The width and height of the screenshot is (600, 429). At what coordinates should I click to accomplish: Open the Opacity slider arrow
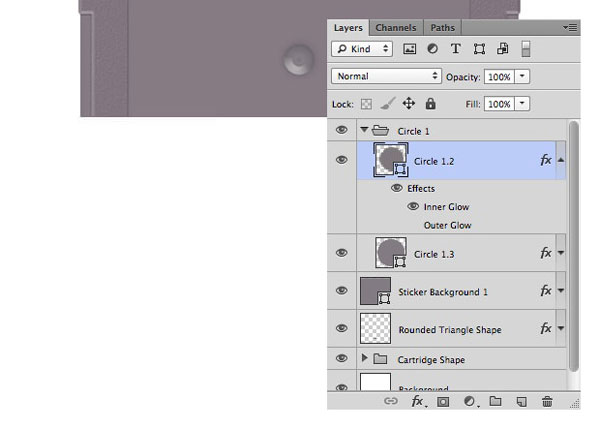tap(522, 77)
